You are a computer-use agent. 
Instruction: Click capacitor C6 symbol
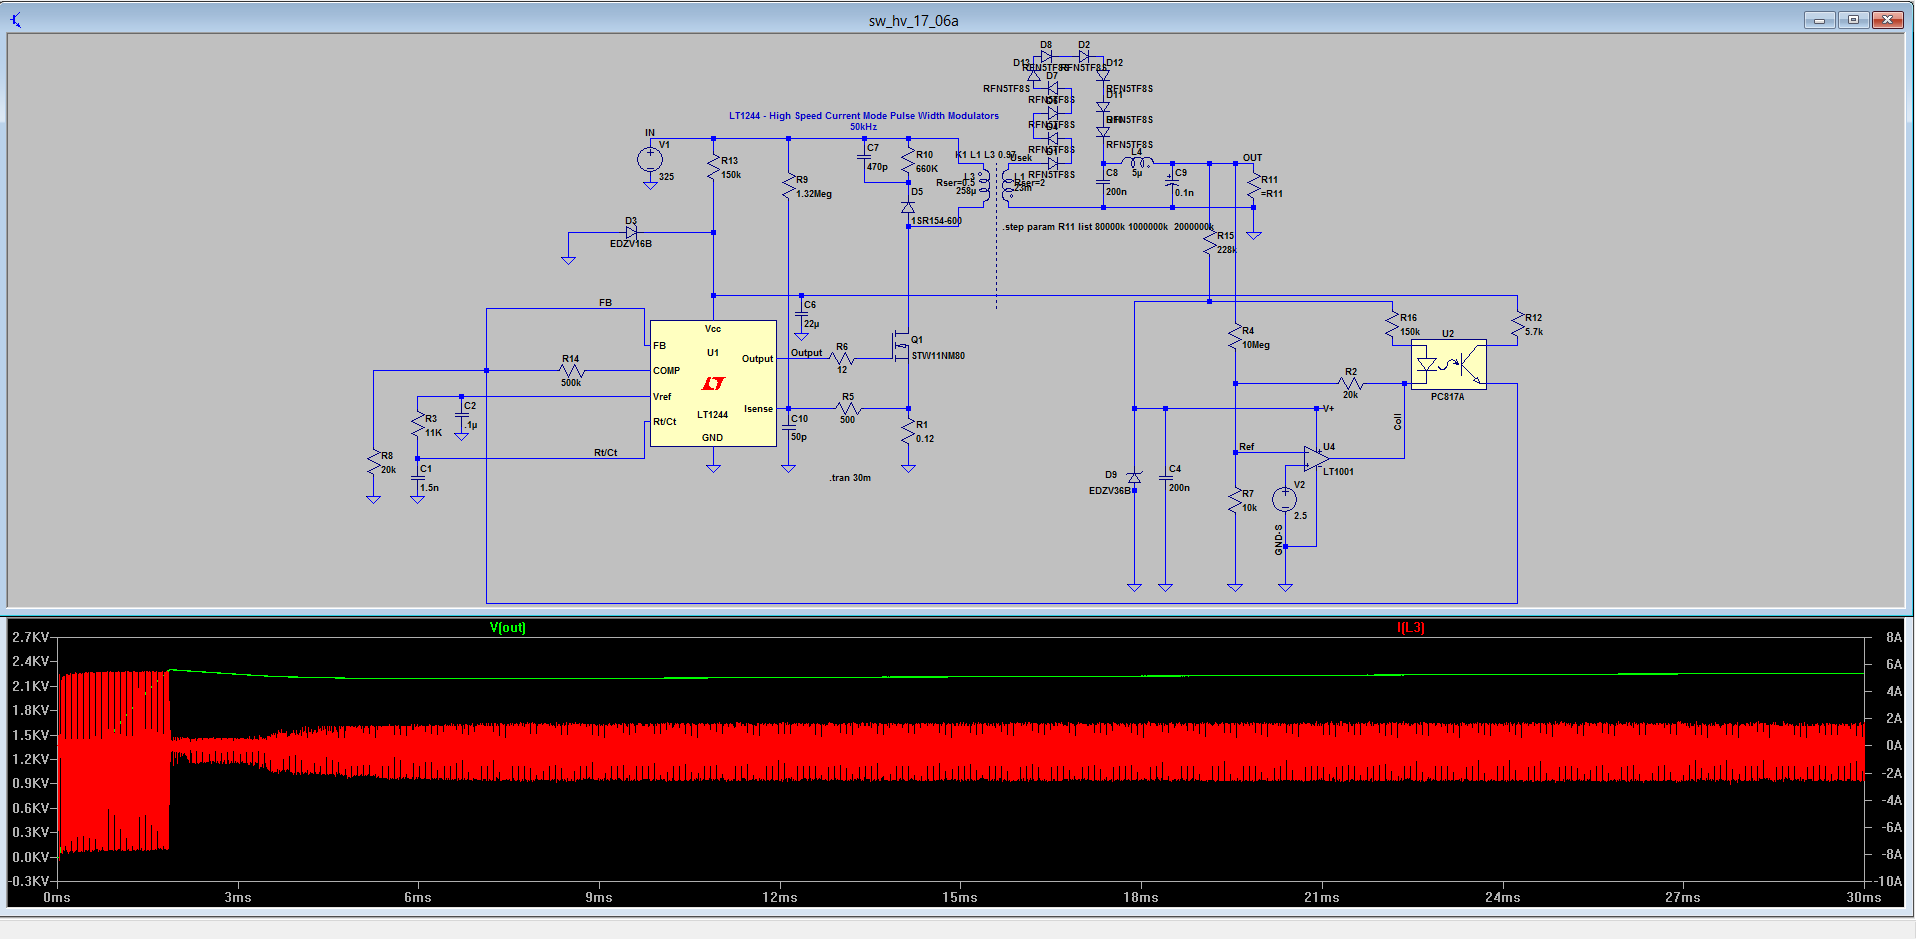point(801,314)
